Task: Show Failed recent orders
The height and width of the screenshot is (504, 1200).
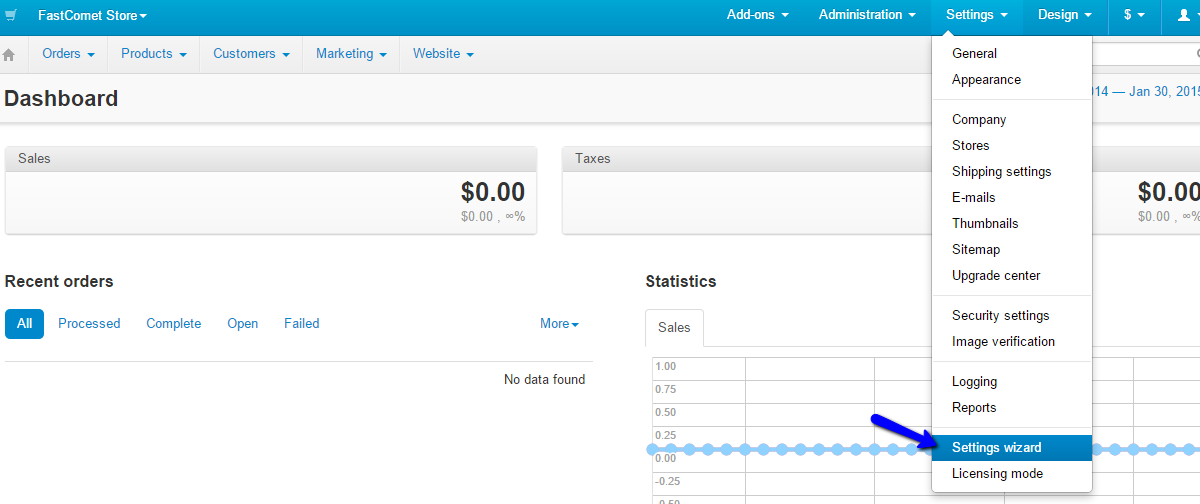Action: 301,324
